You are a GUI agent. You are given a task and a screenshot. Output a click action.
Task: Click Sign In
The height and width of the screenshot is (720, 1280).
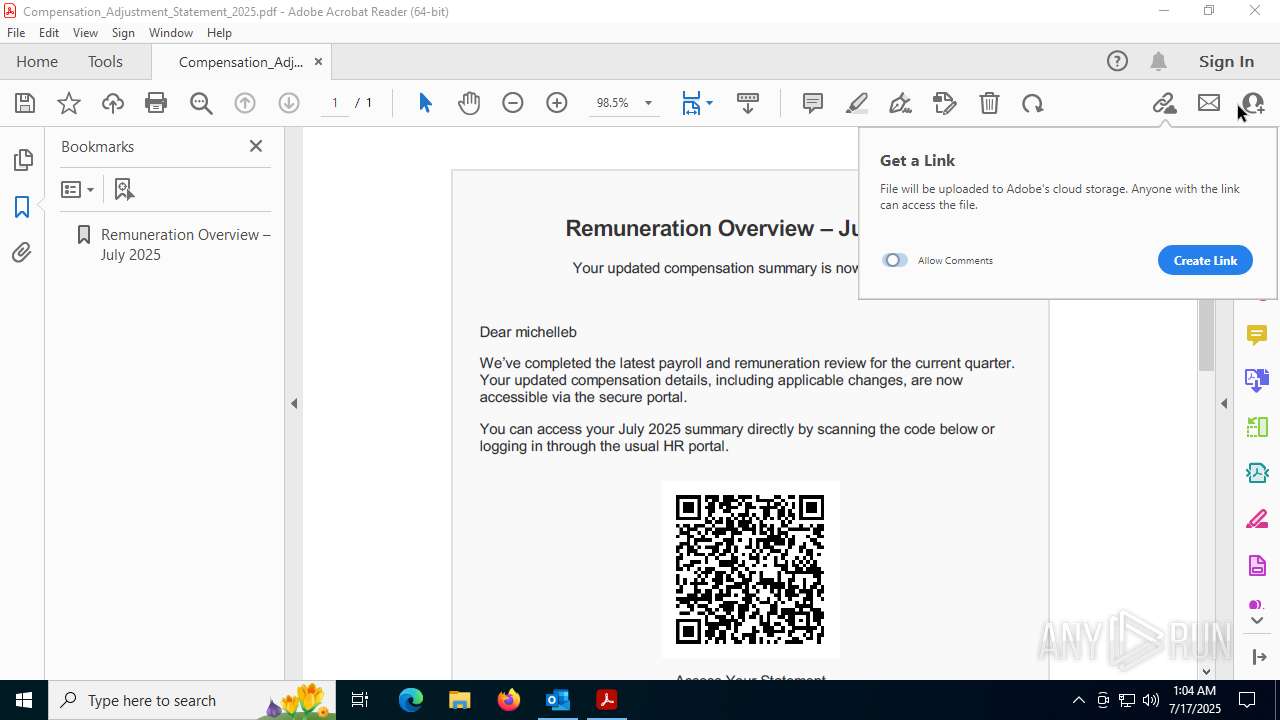(1226, 61)
